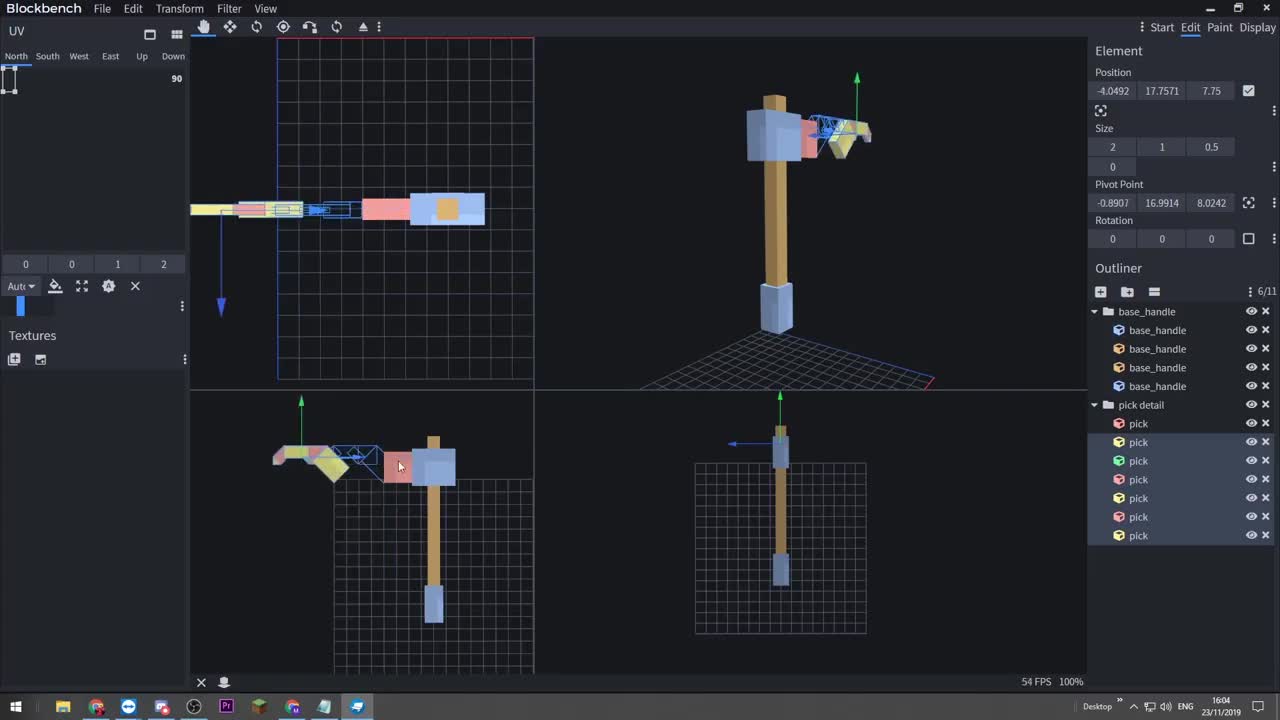Open the three-dot menu on Rotation row

click(x=1274, y=239)
